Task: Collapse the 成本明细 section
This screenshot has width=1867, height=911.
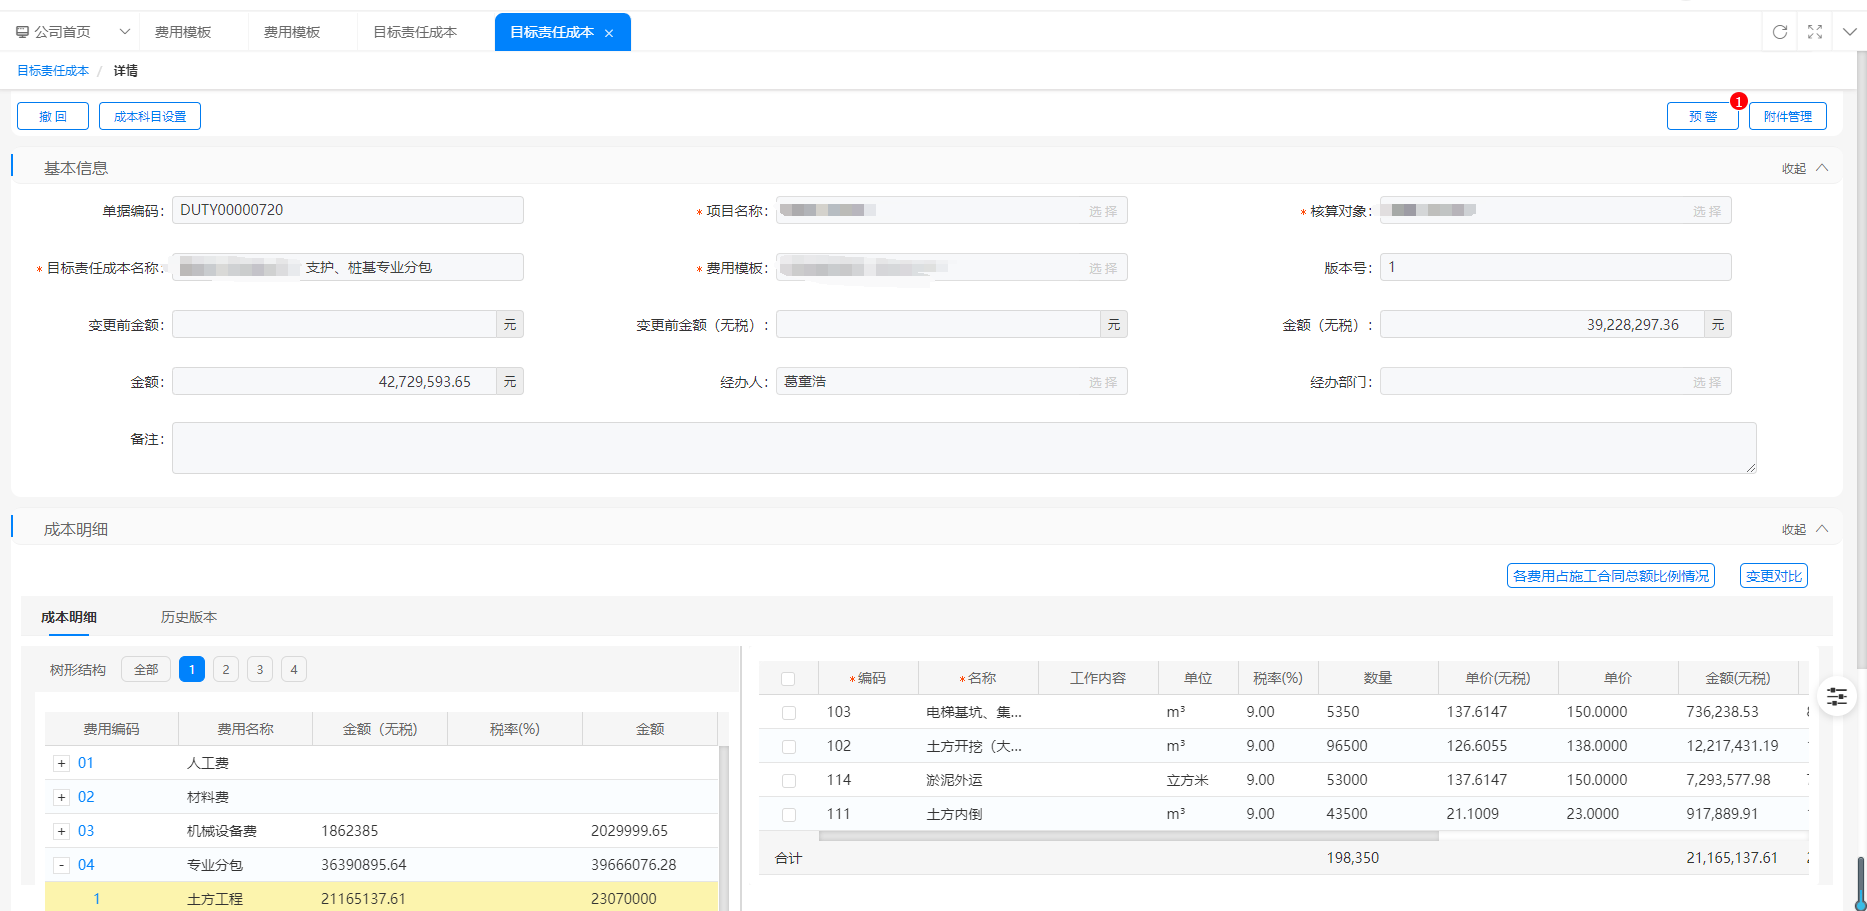Action: (1805, 529)
